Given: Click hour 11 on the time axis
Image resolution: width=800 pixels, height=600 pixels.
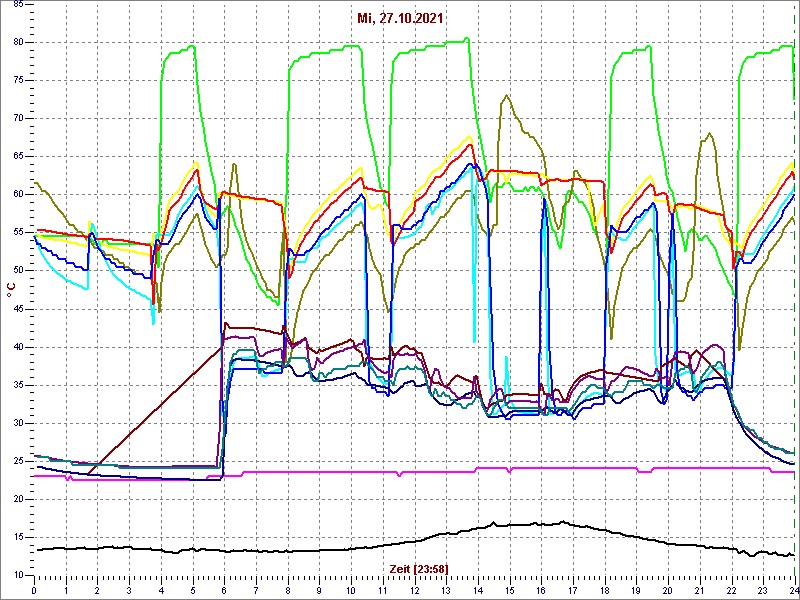Looking at the screenshot, I should tap(383, 588).
